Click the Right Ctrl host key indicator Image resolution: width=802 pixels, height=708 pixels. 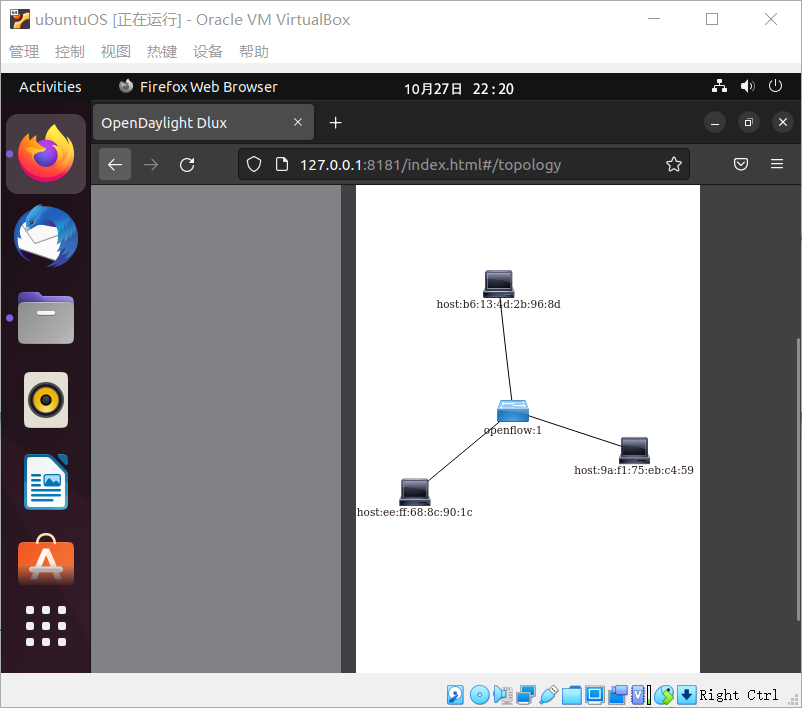[739, 695]
